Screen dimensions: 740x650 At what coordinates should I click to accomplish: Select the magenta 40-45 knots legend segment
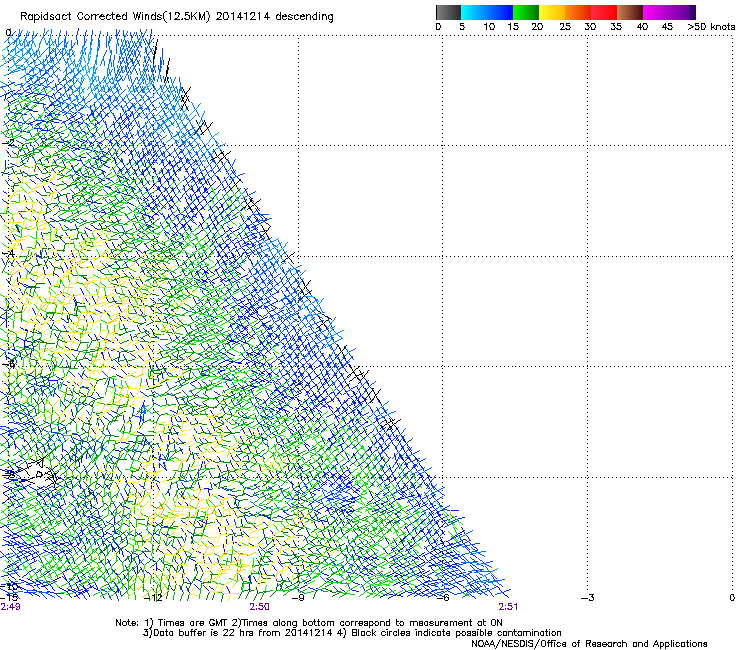656,12
